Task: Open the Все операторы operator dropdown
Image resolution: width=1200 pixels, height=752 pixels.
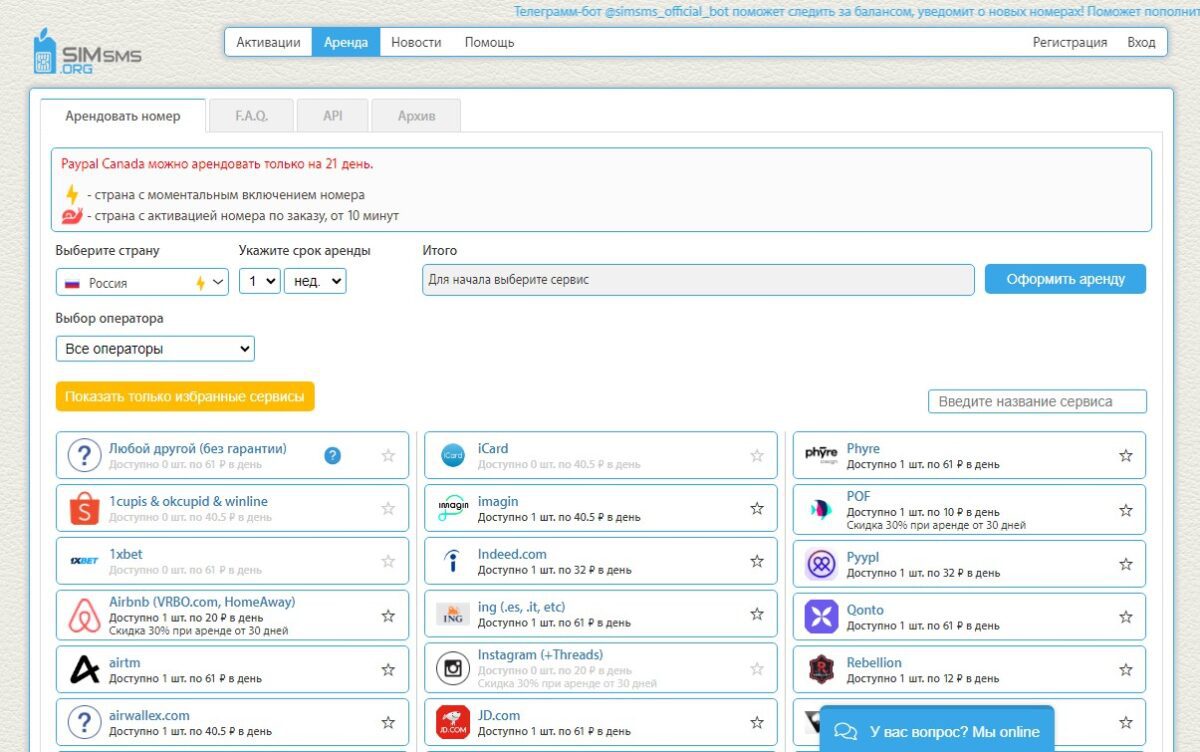Action: 155,349
